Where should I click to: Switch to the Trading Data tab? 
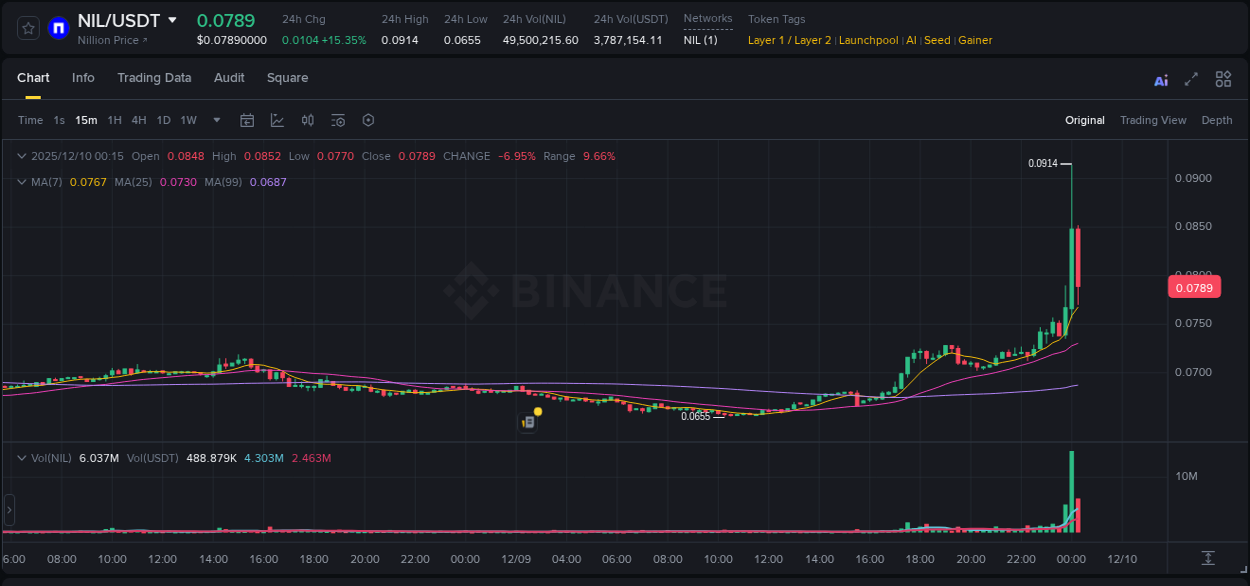point(154,78)
